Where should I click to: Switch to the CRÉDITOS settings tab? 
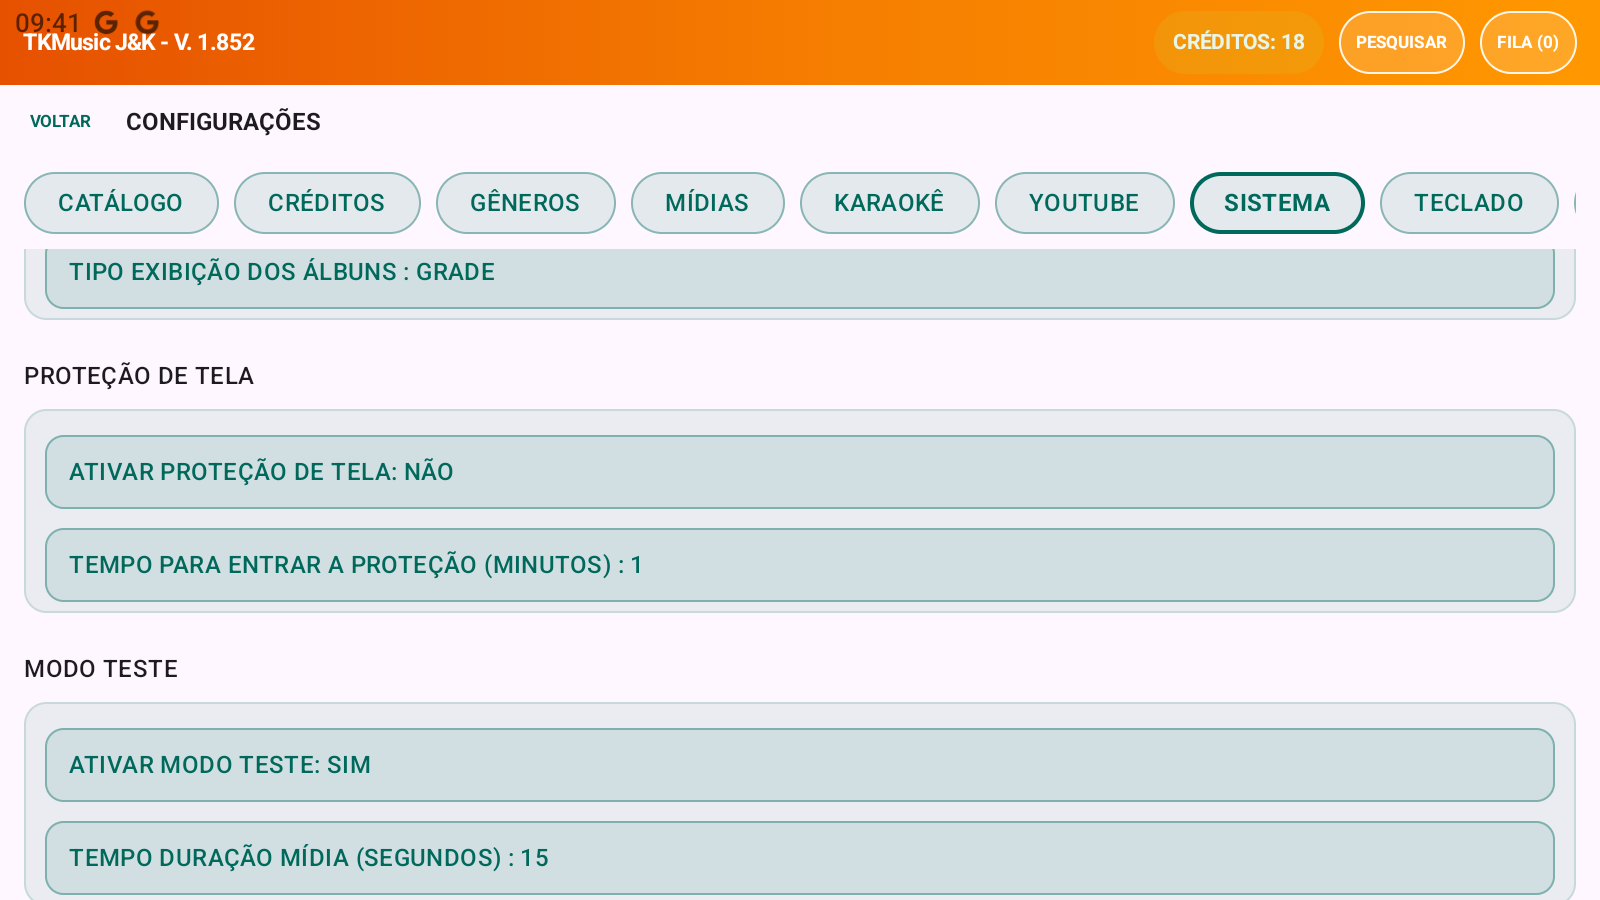pyautogui.click(x=327, y=203)
